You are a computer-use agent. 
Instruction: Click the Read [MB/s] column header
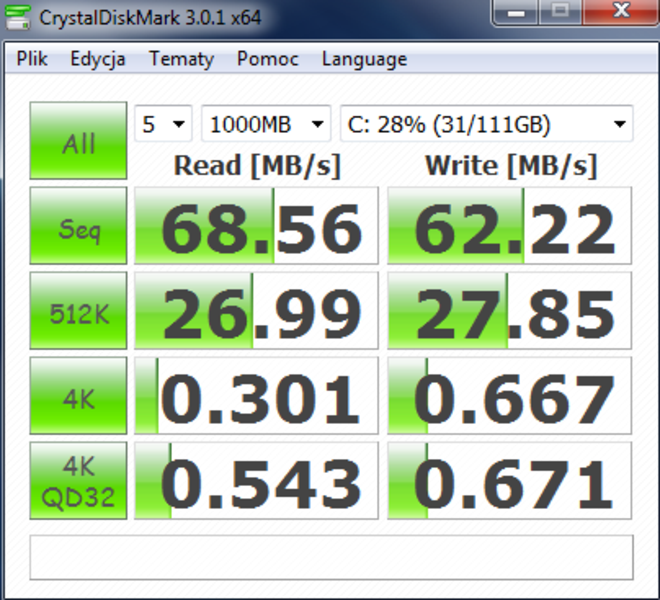[257, 165]
